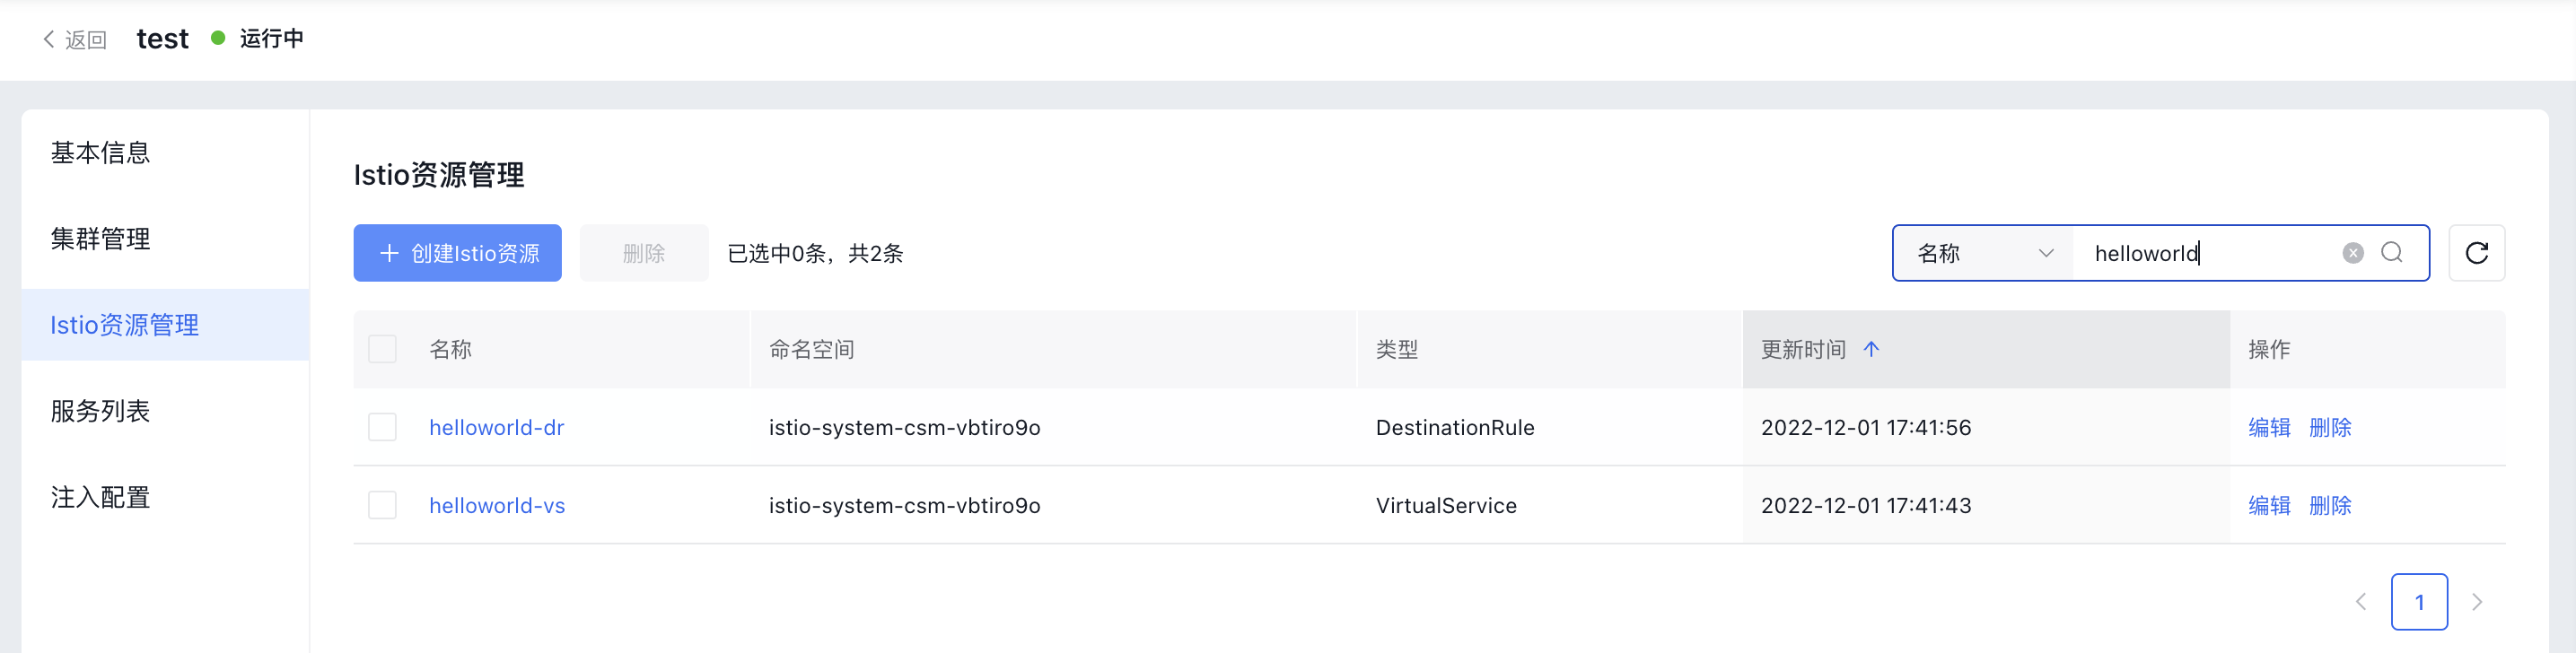Go to previous page arrow
The image size is (2576, 653).
click(x=2361, y=602)
